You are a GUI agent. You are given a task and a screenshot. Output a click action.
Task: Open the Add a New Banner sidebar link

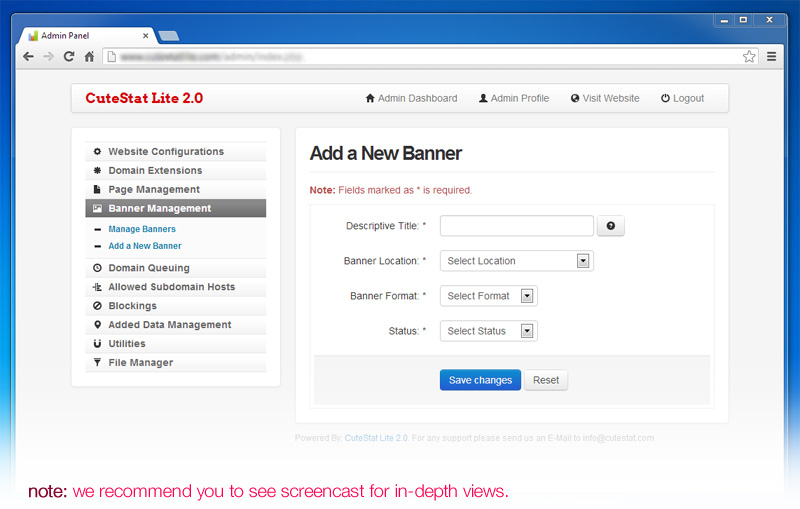coord(145,246)
